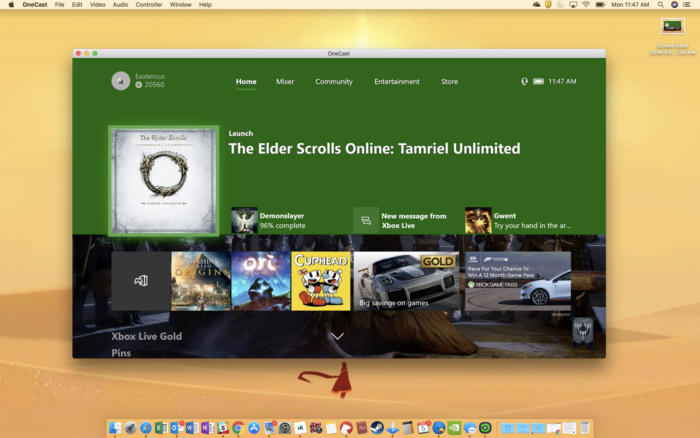Open Google Chrome from the Dock
The image size is (700, 438).
pyautogui.click(x=238, y=428)
